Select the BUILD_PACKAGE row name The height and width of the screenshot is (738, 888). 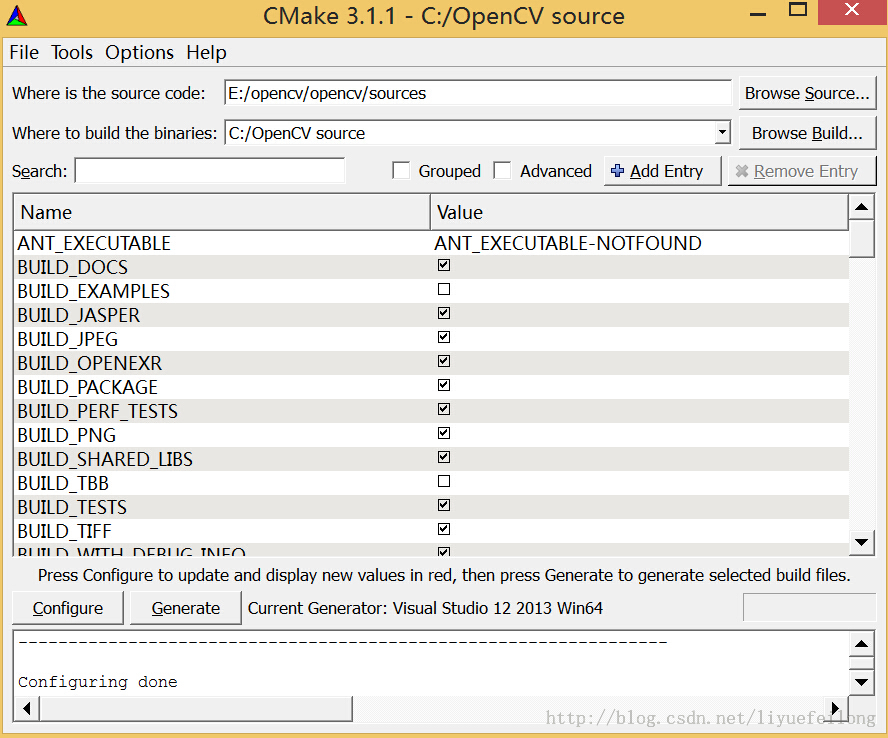(88, 387)
